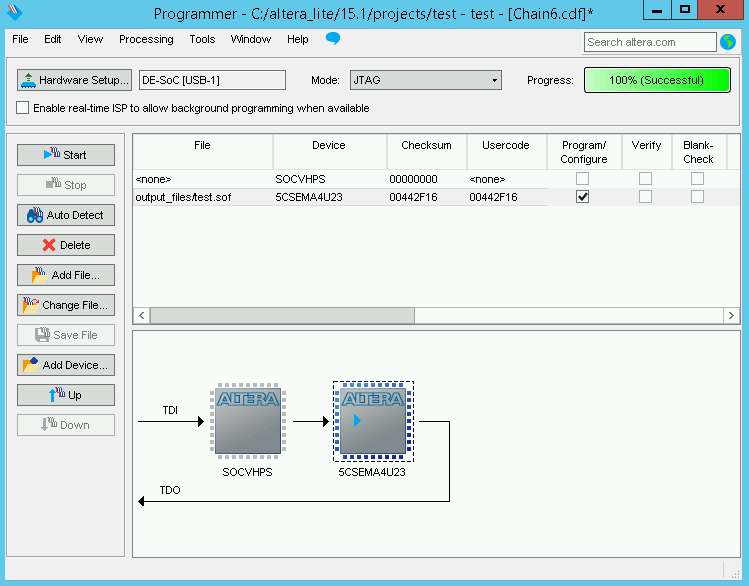This screenshot has width=749, height=586.
Task: Move device Up in chain
Action: click(66, 395)
